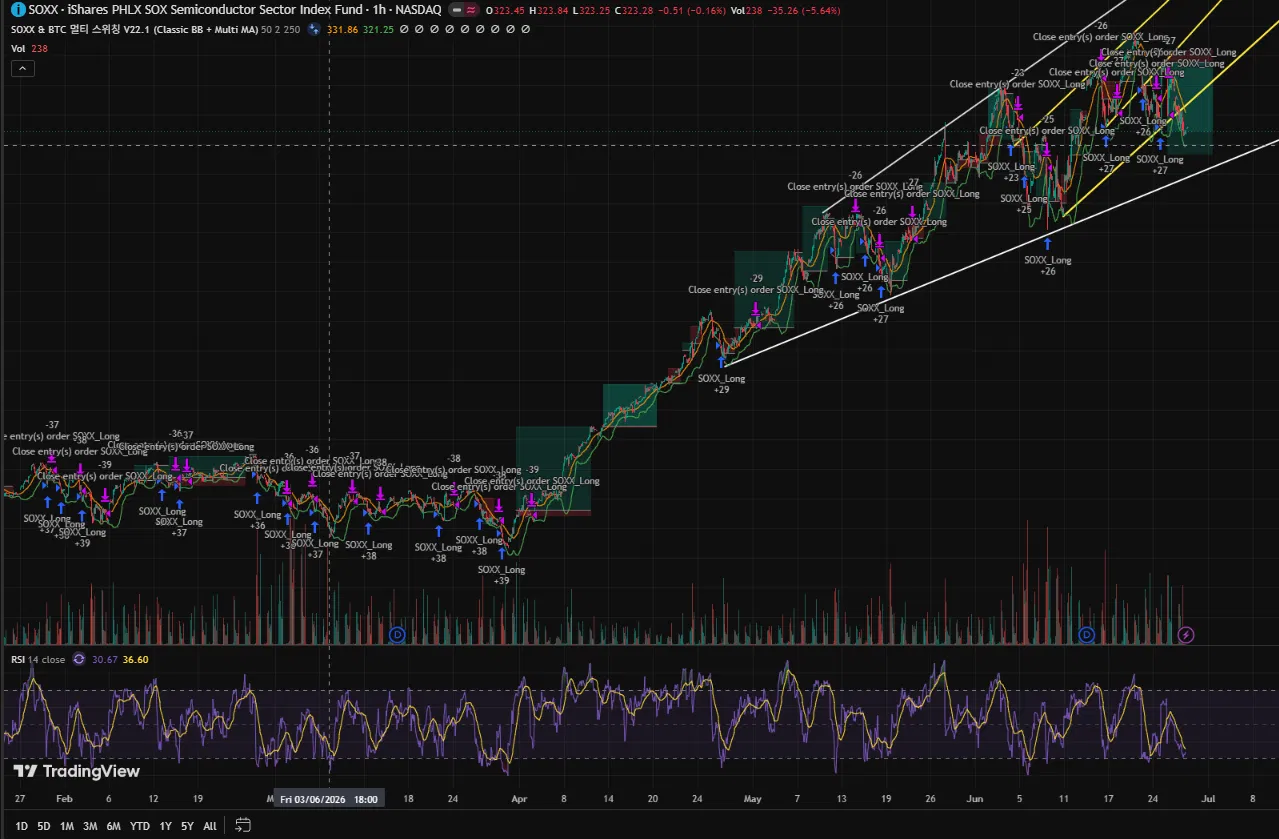The image size is (1279, 839).
Task: Select the 5D time range
Action: pyautogui.click(x=44, y=826)
